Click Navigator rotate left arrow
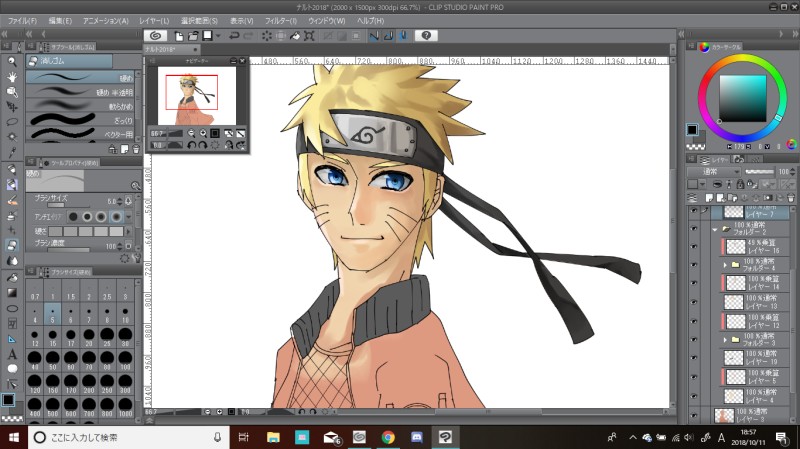The width and height of the screenshot is (800, 449). (x=191, y=145)
